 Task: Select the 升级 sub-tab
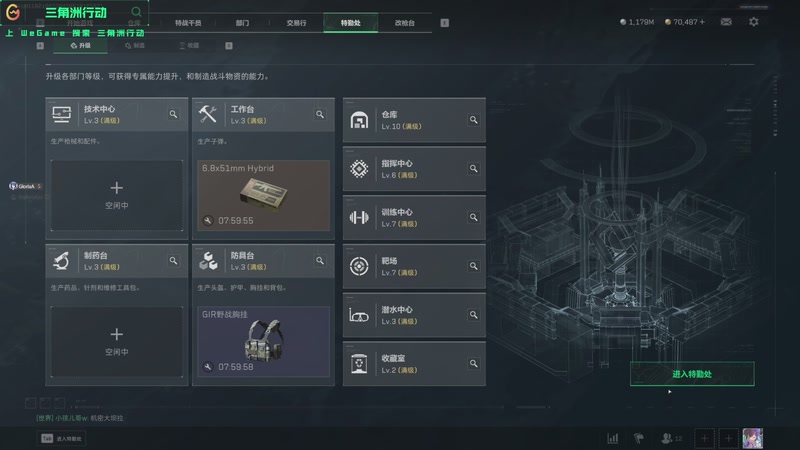[x=81, y=46]
